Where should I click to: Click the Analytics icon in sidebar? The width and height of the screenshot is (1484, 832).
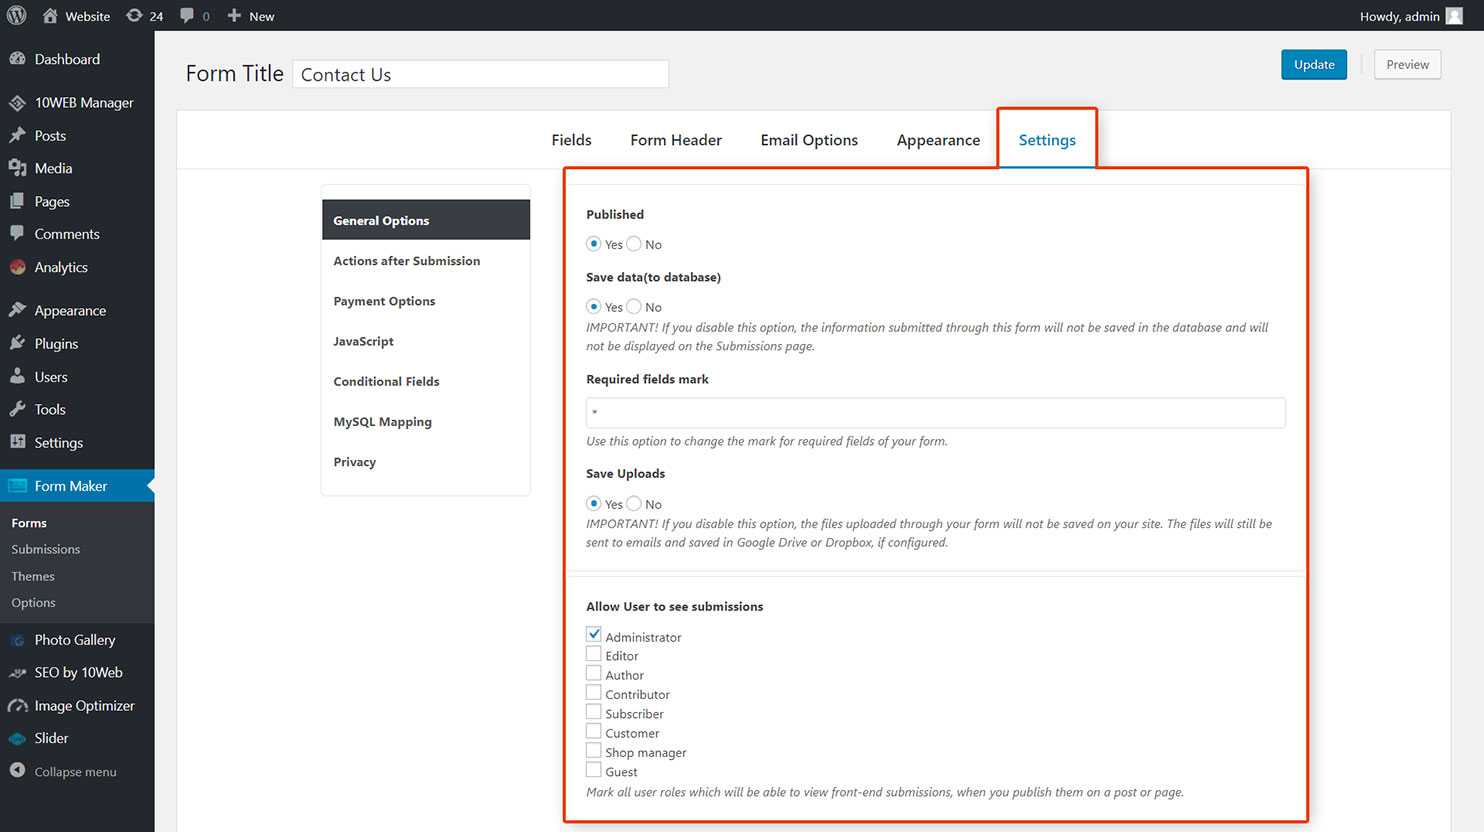[x=17, y=267]
